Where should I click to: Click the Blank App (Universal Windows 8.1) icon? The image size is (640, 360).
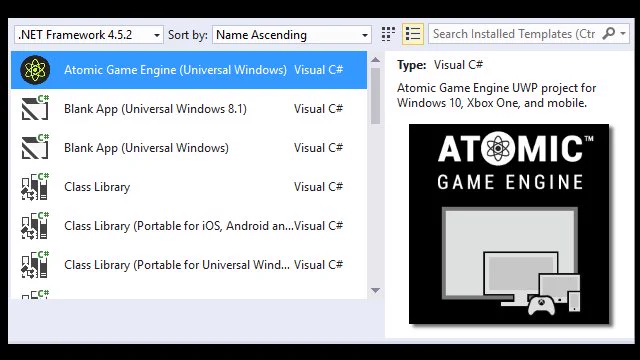[35, 108]
